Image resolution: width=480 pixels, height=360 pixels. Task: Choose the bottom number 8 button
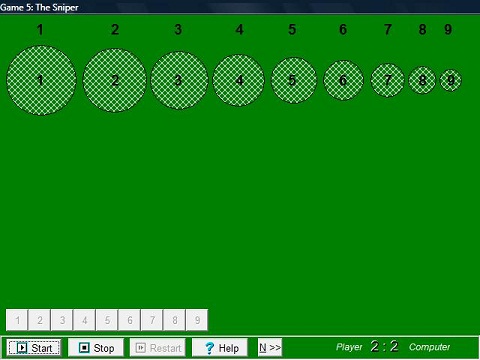pos(174,320)
